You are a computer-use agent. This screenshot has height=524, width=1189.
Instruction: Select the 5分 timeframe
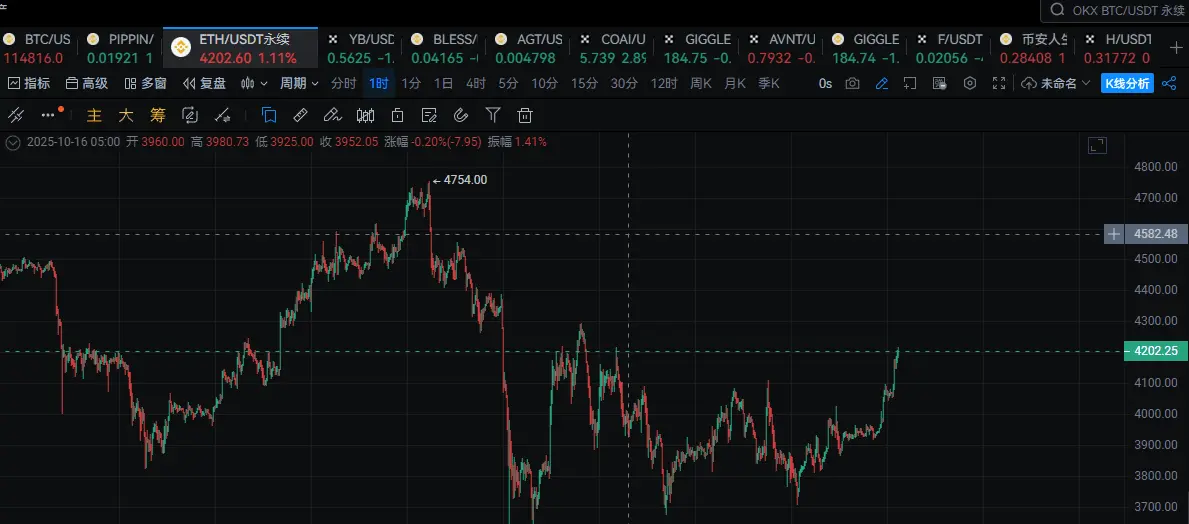point(509,83)
